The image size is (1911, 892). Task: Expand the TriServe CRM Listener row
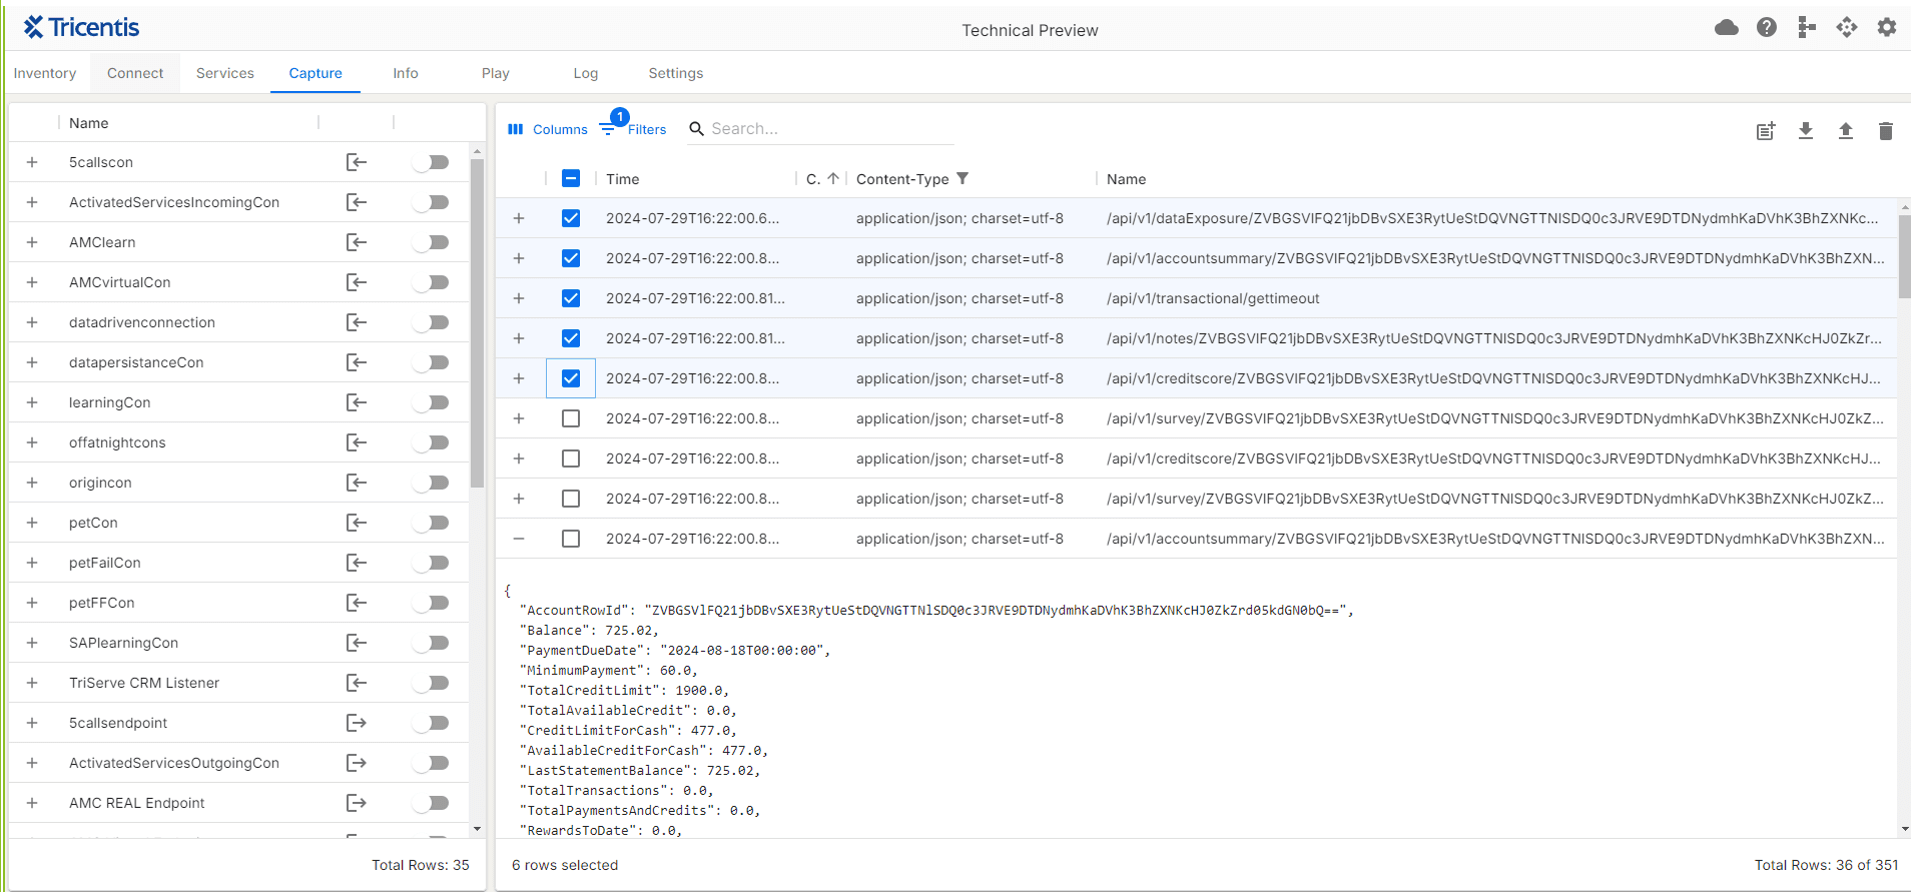point(32,683)
